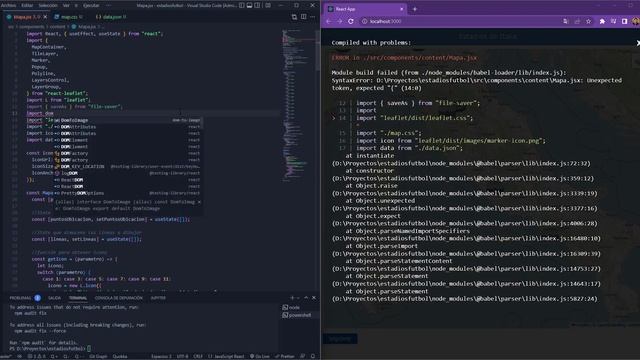Close the terminal panel
The width and height of the screenshot is (640, 360).
click(x=314, y=298)
